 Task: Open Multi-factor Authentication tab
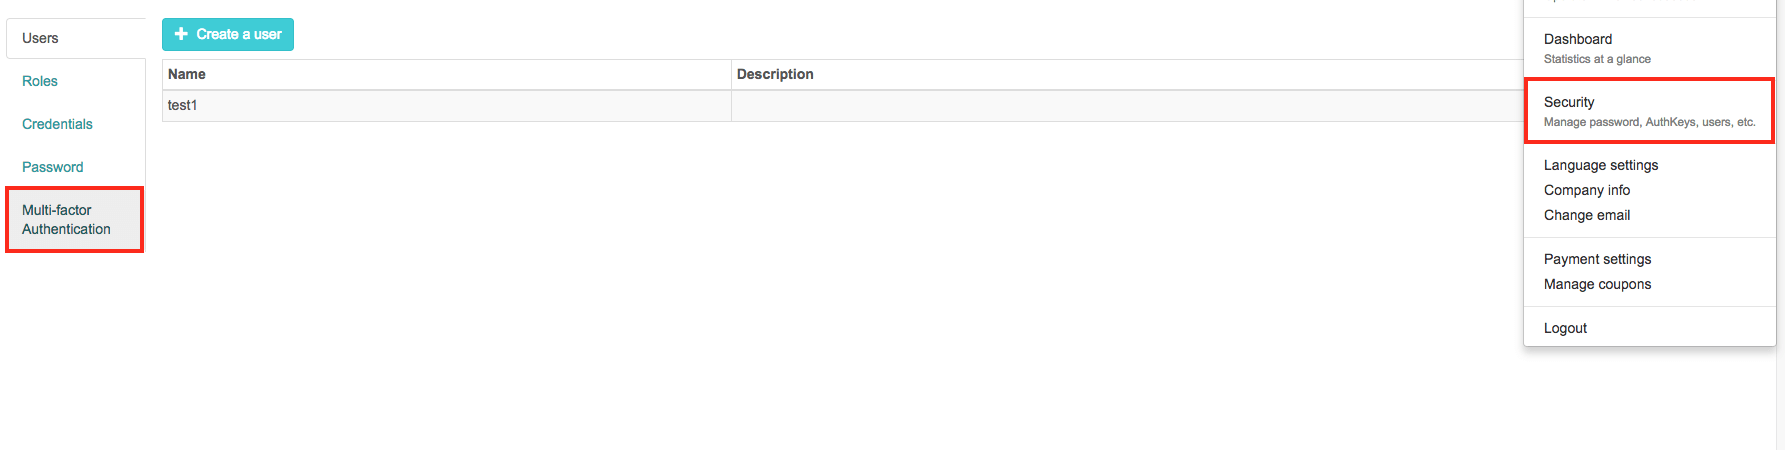pos(67,219)
